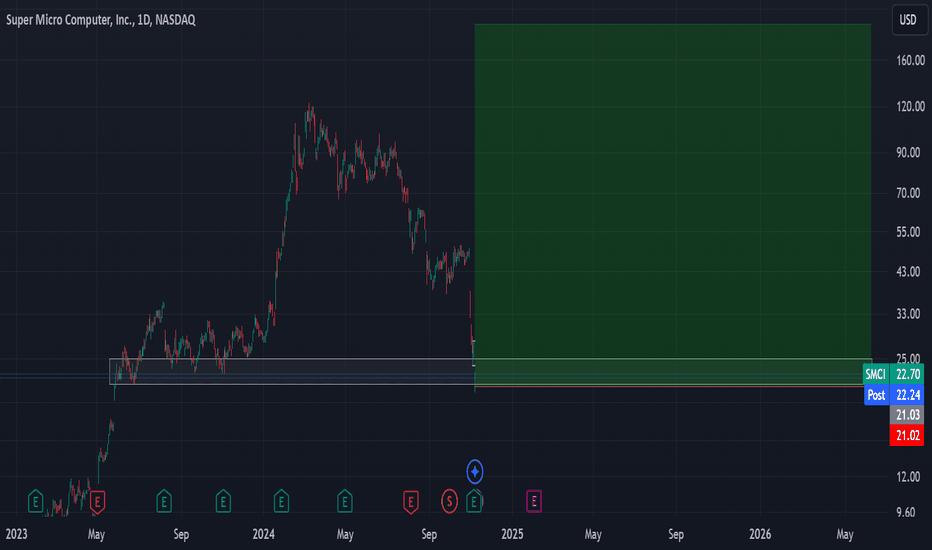The width and height of the screenshot is (932, 550).
Task: Click the Super Micro Computer chart title
Action: point(100,20)
